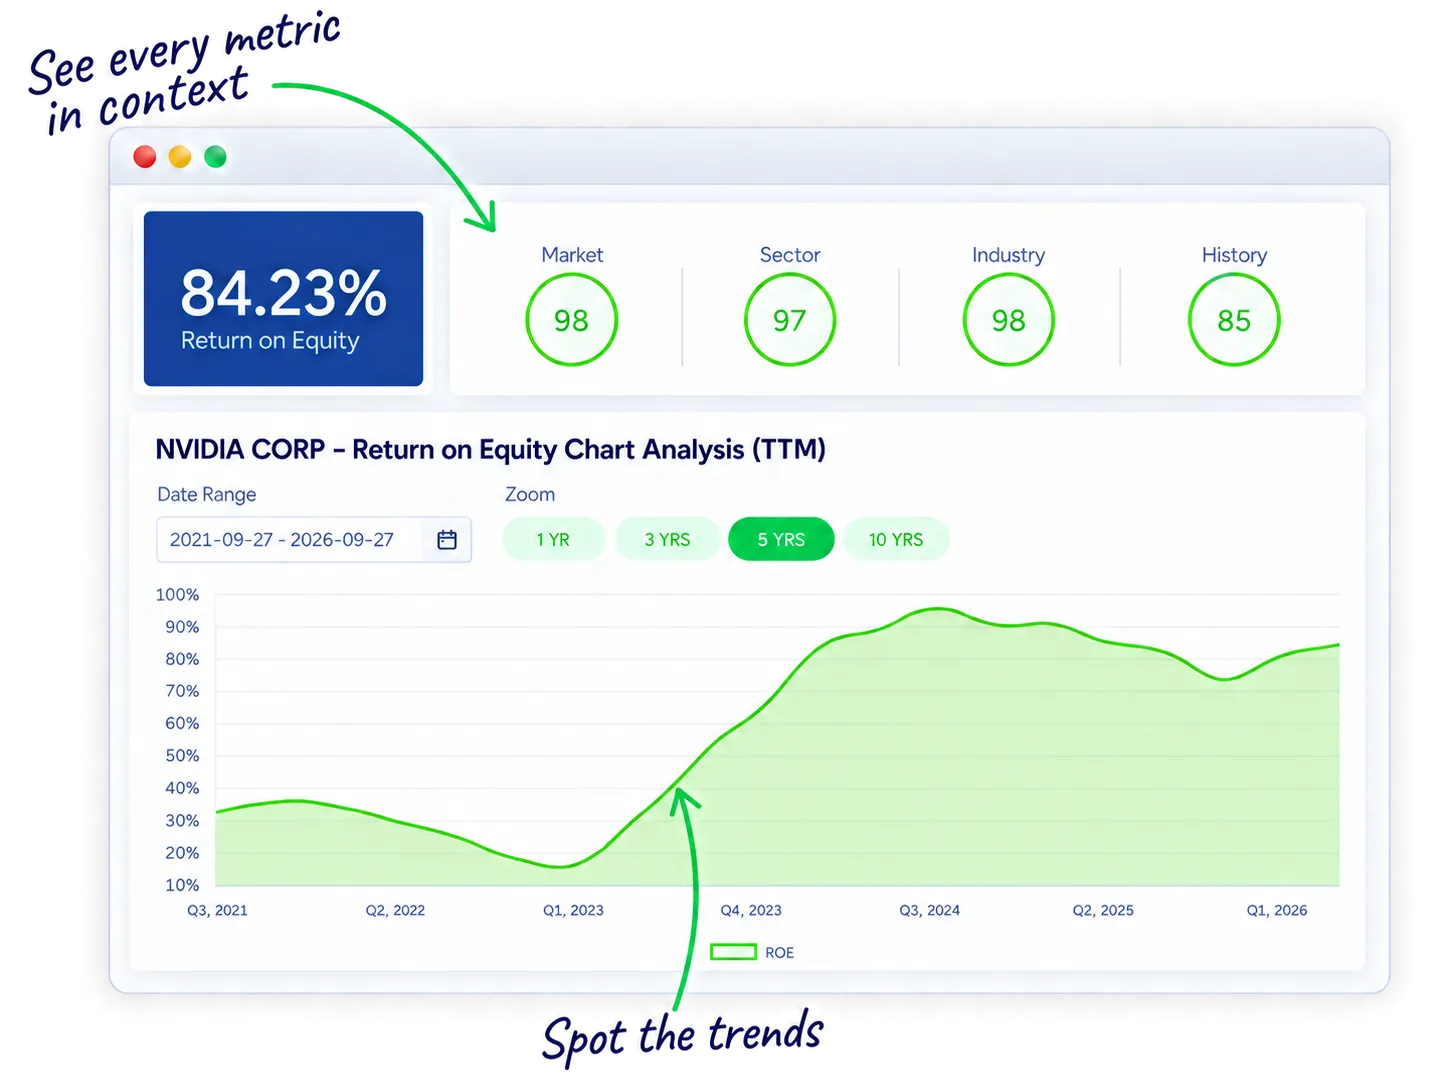Select the 5 YRS zoom option
The height and width of the screenshot is (1086, 1448).
click(781, 540)
